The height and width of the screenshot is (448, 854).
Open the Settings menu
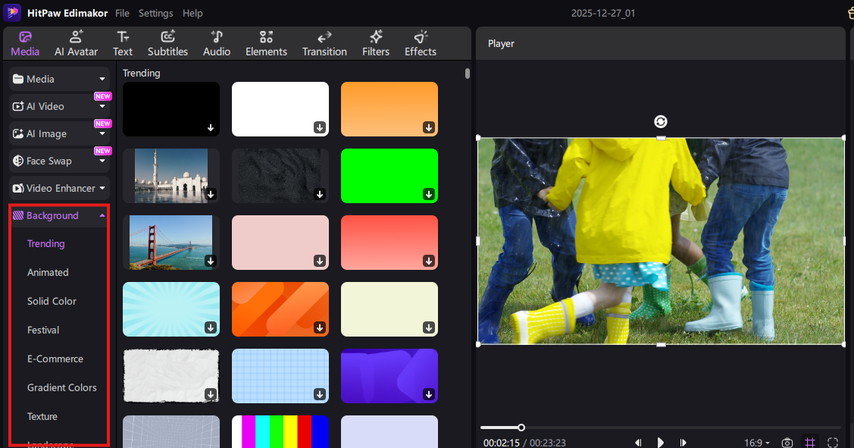tap(155, 13)
